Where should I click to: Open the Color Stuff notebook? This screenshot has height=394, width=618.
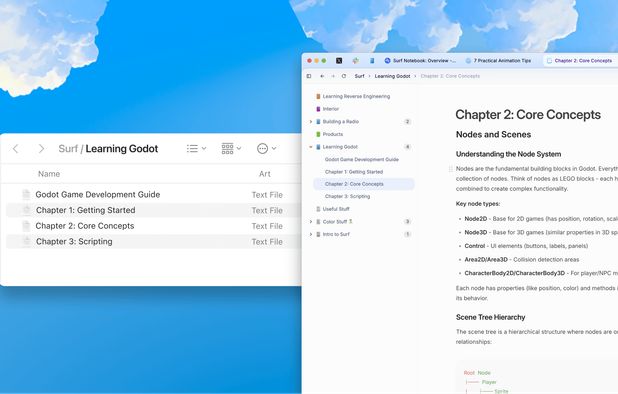coord(337,221)
